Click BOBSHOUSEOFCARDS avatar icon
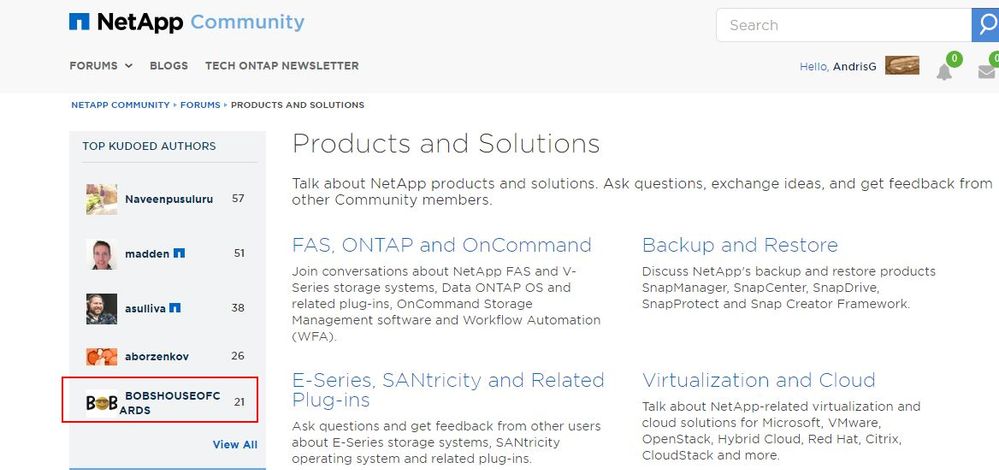Image resolution: width=999 pixels, height=470 pixels. point(101,402)
